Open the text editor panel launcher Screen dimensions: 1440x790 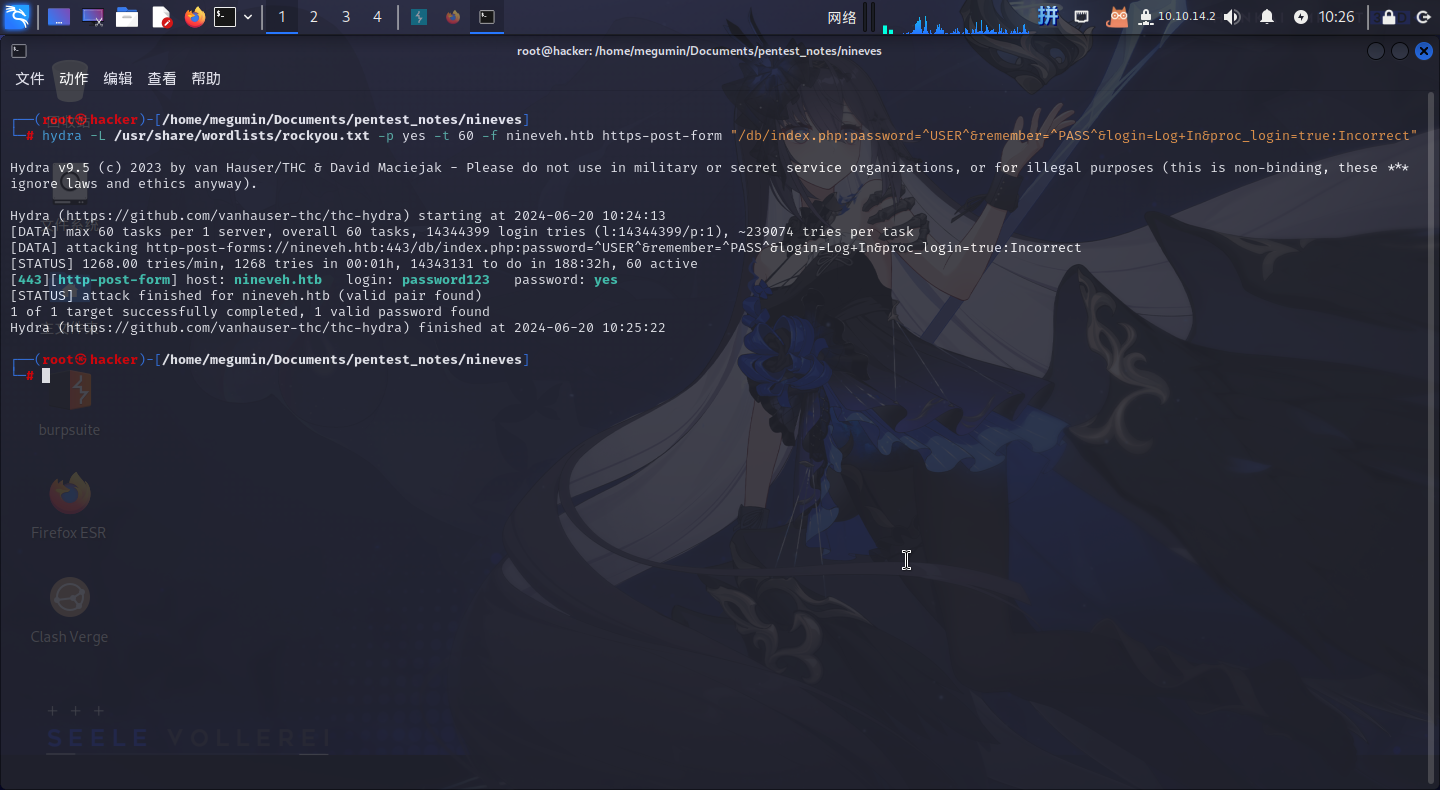(x=161, y=17)
